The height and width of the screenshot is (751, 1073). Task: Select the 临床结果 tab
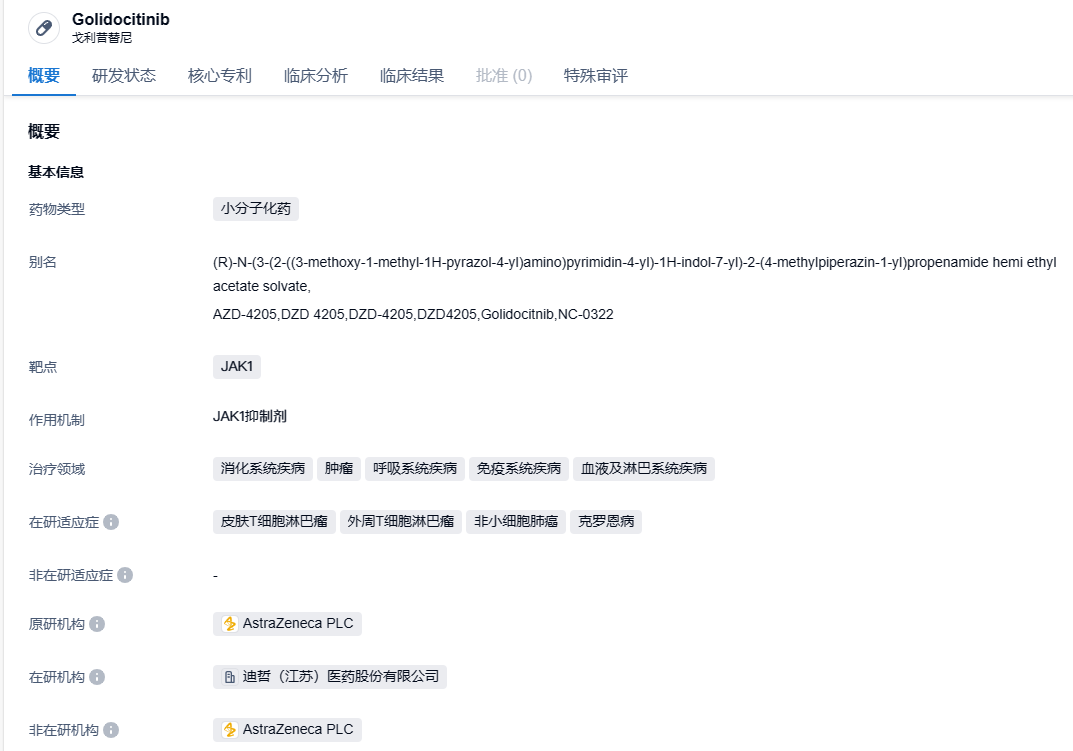point(412,76)
